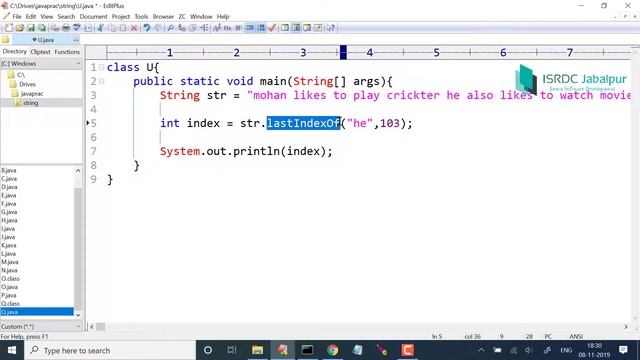The width and height of the screenshot is (640, 360).
Task: Open the notification center icon
Action: 623,350
